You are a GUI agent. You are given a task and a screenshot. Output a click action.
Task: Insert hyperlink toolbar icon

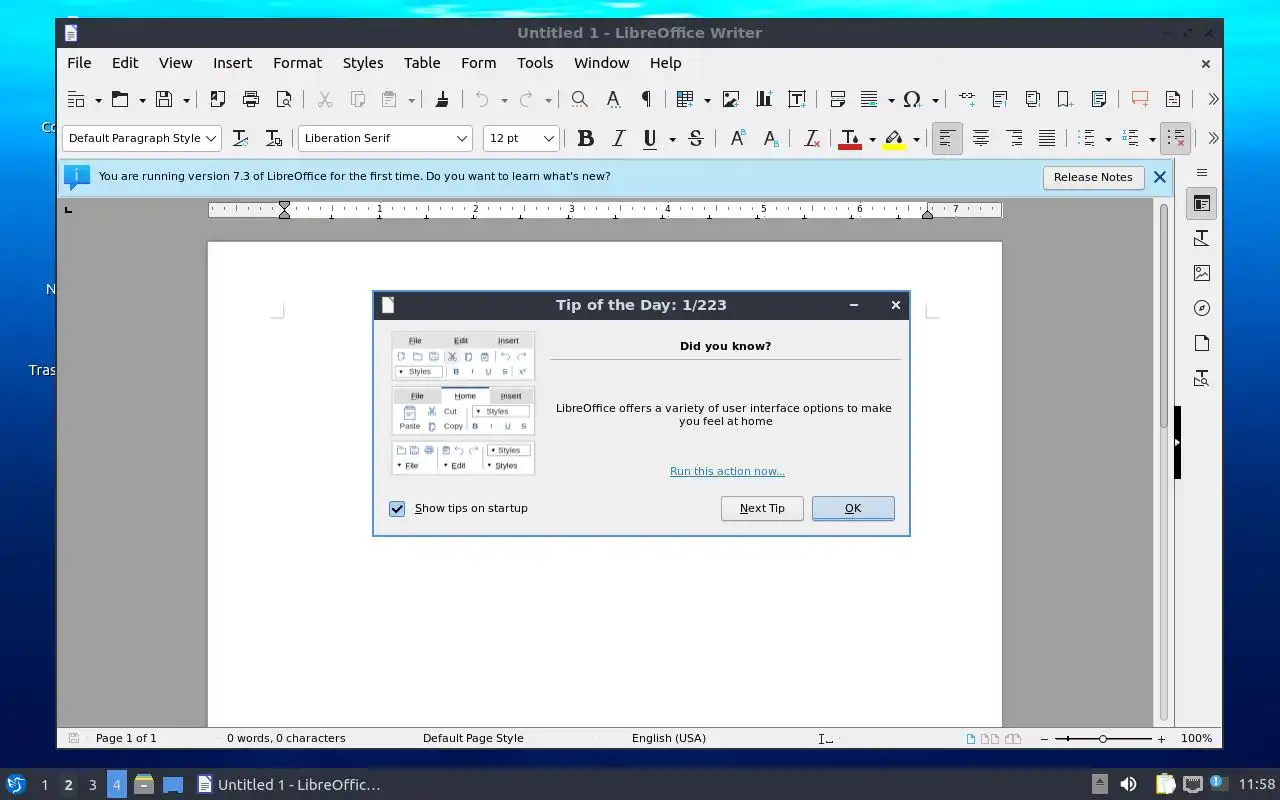(967, 99)
